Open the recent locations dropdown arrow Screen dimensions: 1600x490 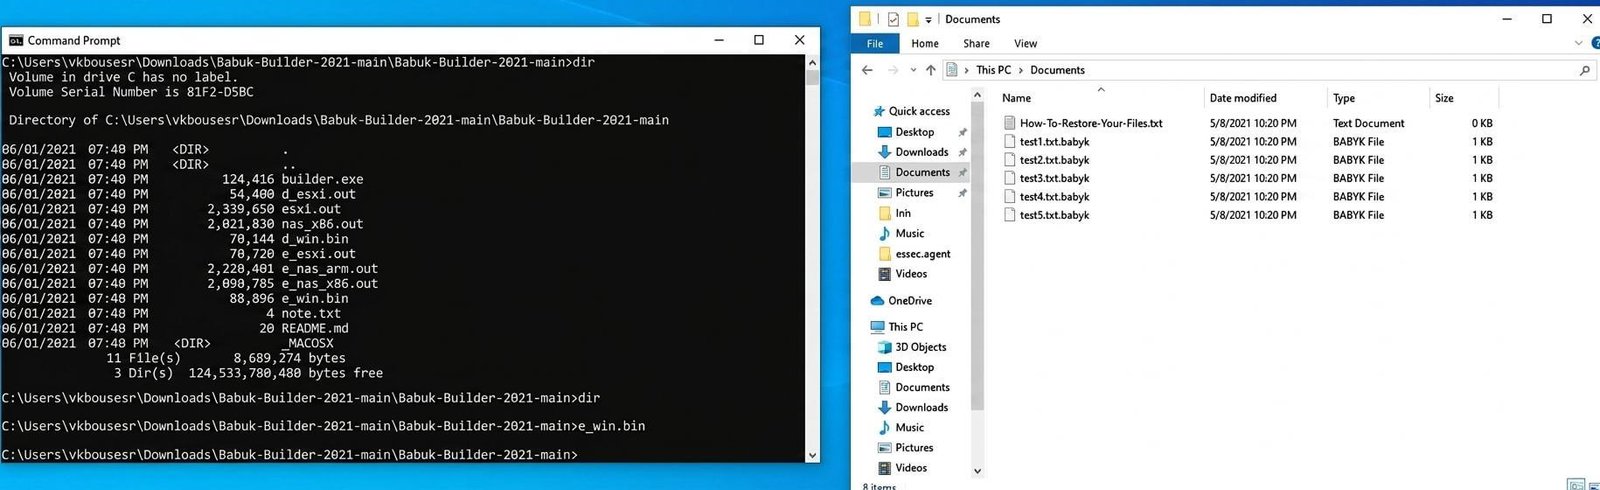click(x=912, y=70)
